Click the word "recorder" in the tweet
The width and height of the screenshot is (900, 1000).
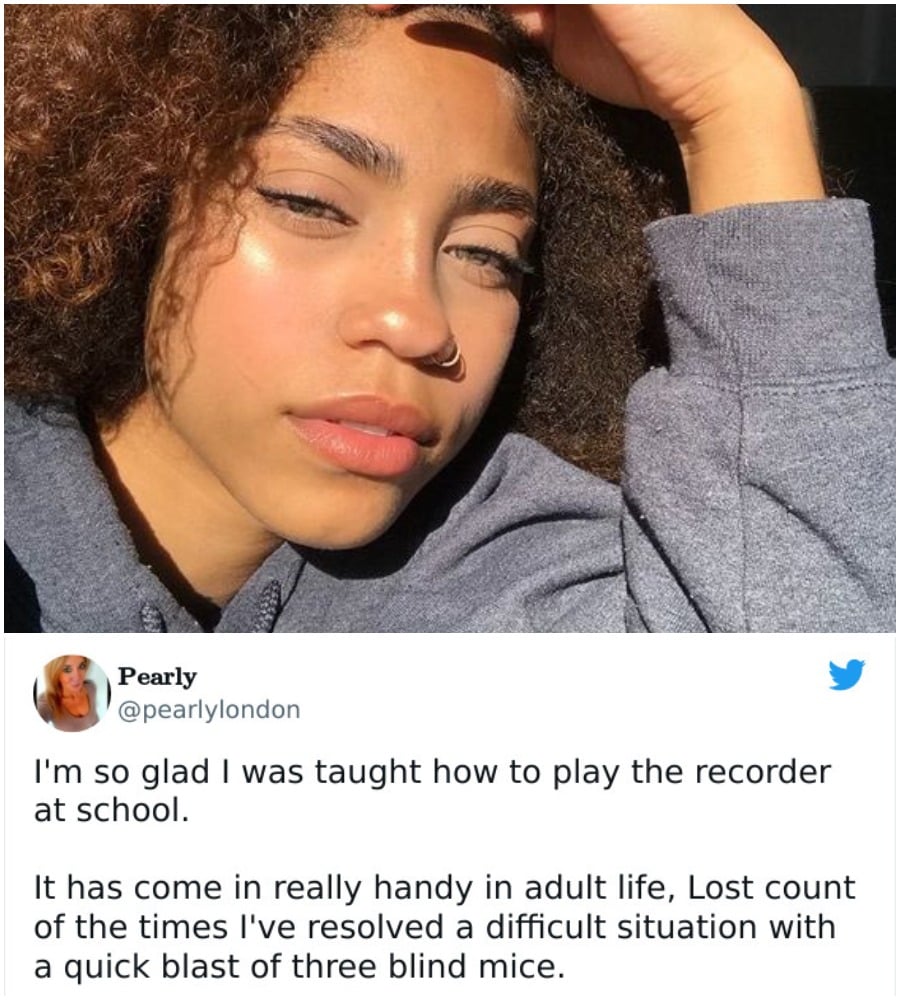point(763,772)
